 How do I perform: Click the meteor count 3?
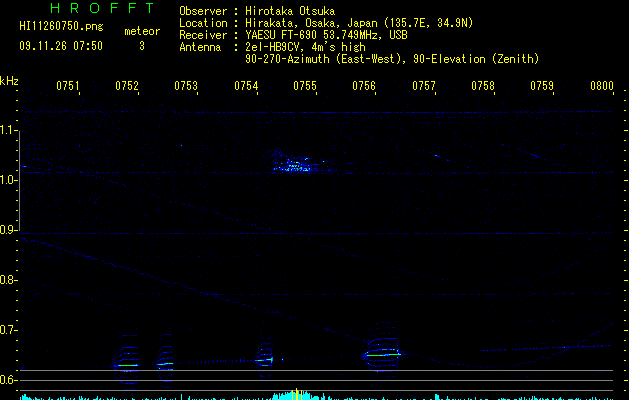tap(142, 46)
